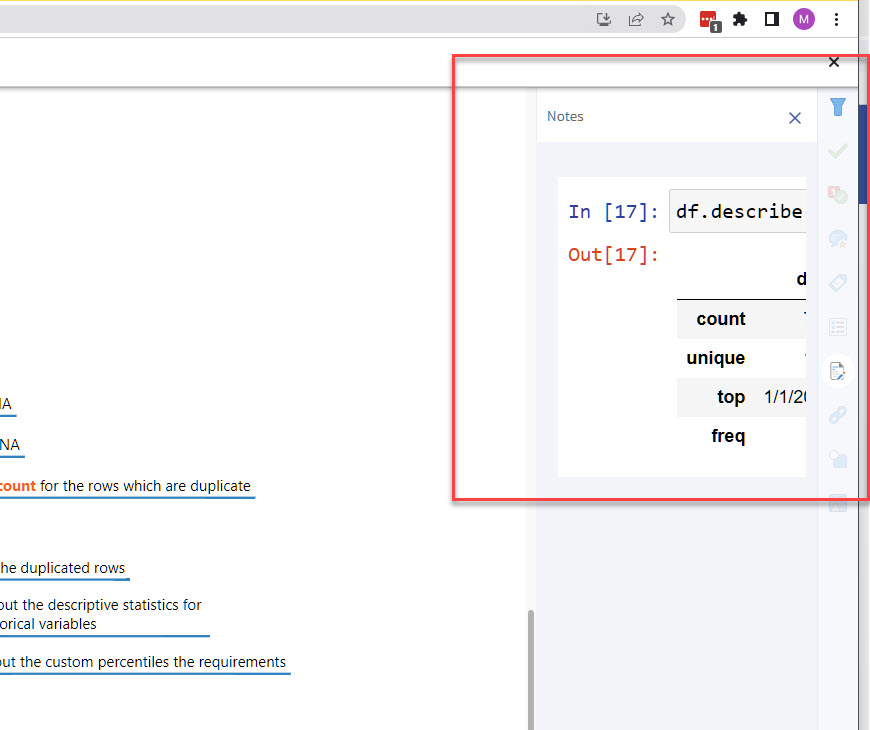Click the unique row header
This screenshot has width=870, height=730.
tap(716, 358)
